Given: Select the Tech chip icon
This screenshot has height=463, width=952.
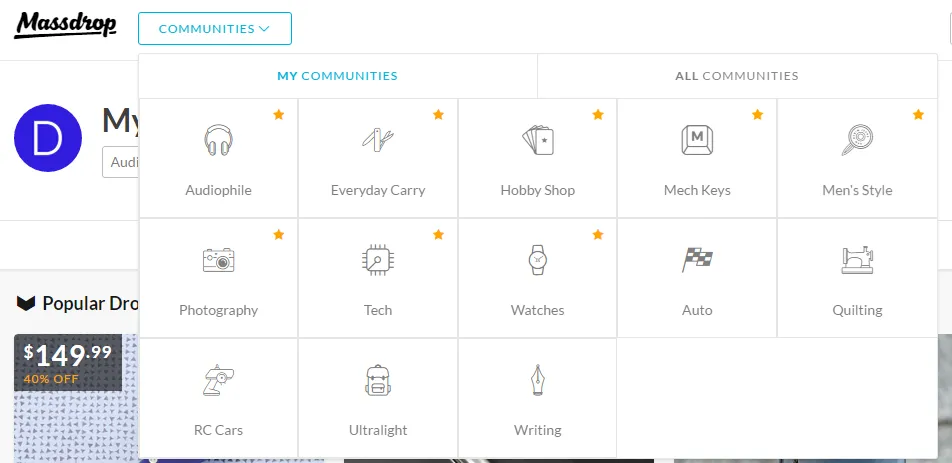Looking at the screenshot, I should [x=378, y=260].
